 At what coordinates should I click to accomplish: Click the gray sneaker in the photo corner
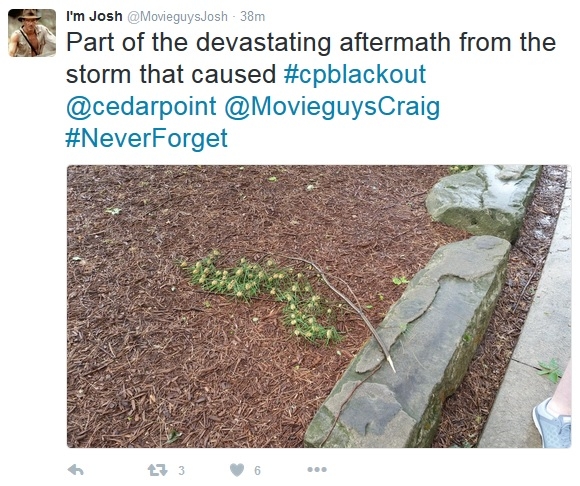click(552, 425)
